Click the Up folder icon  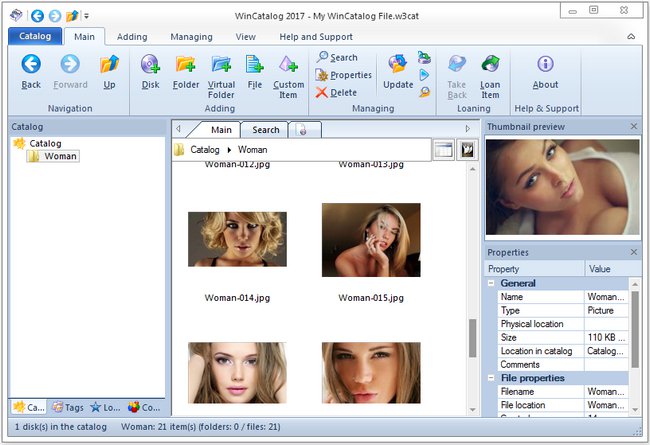pyautogui.click(x=109, y=66)
